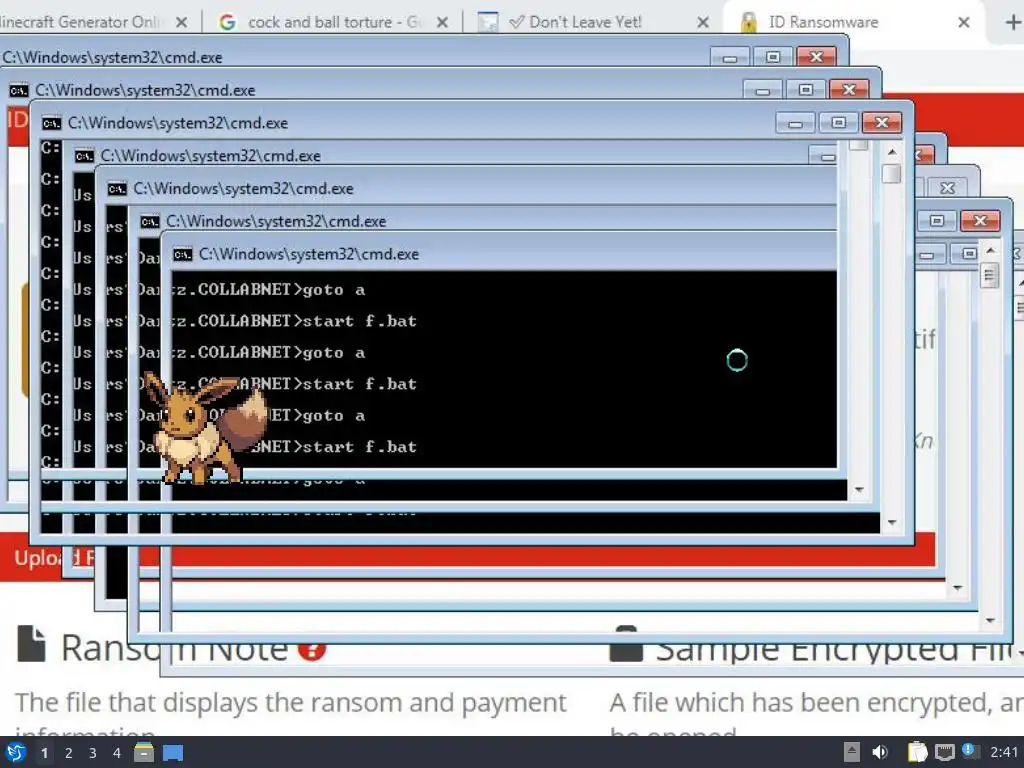Viewport: 1024px width, 768px height.
Task: Close the ID Ransomware browser tab
Action: [x=963, y=22]
